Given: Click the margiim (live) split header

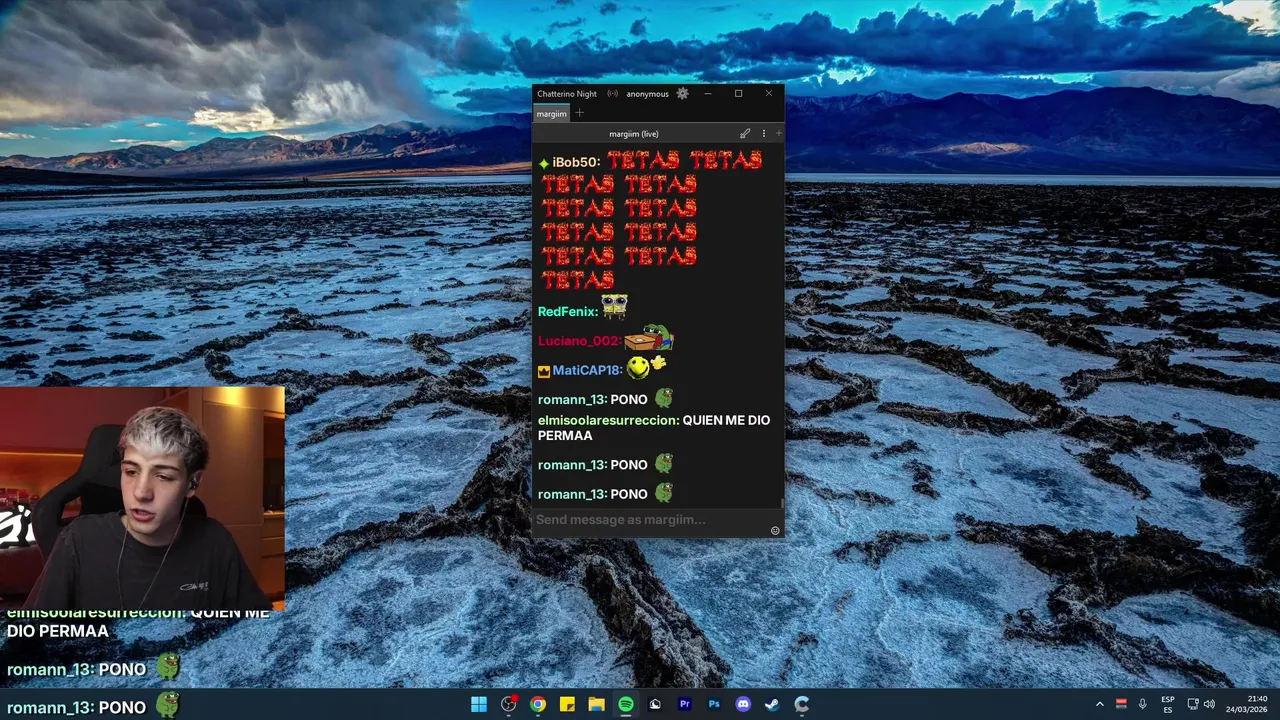Looking at the screenshot, I should pos(634,134).
